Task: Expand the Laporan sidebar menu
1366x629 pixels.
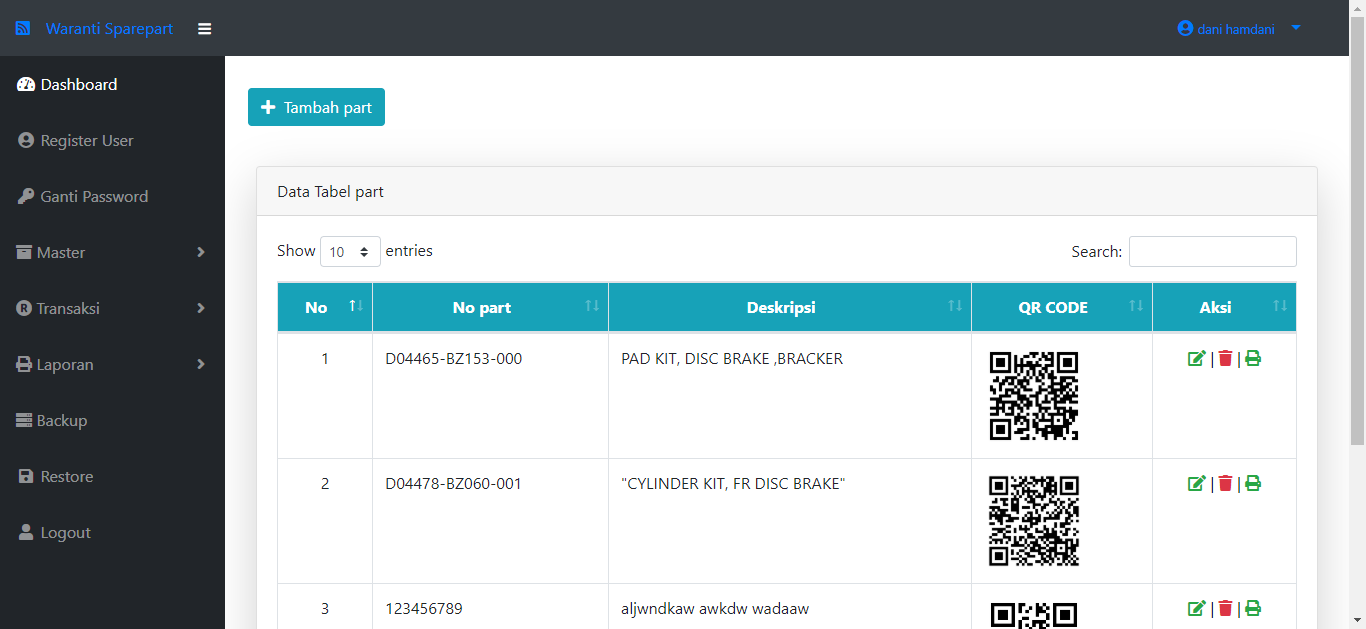Action: [x=112, y=365]
